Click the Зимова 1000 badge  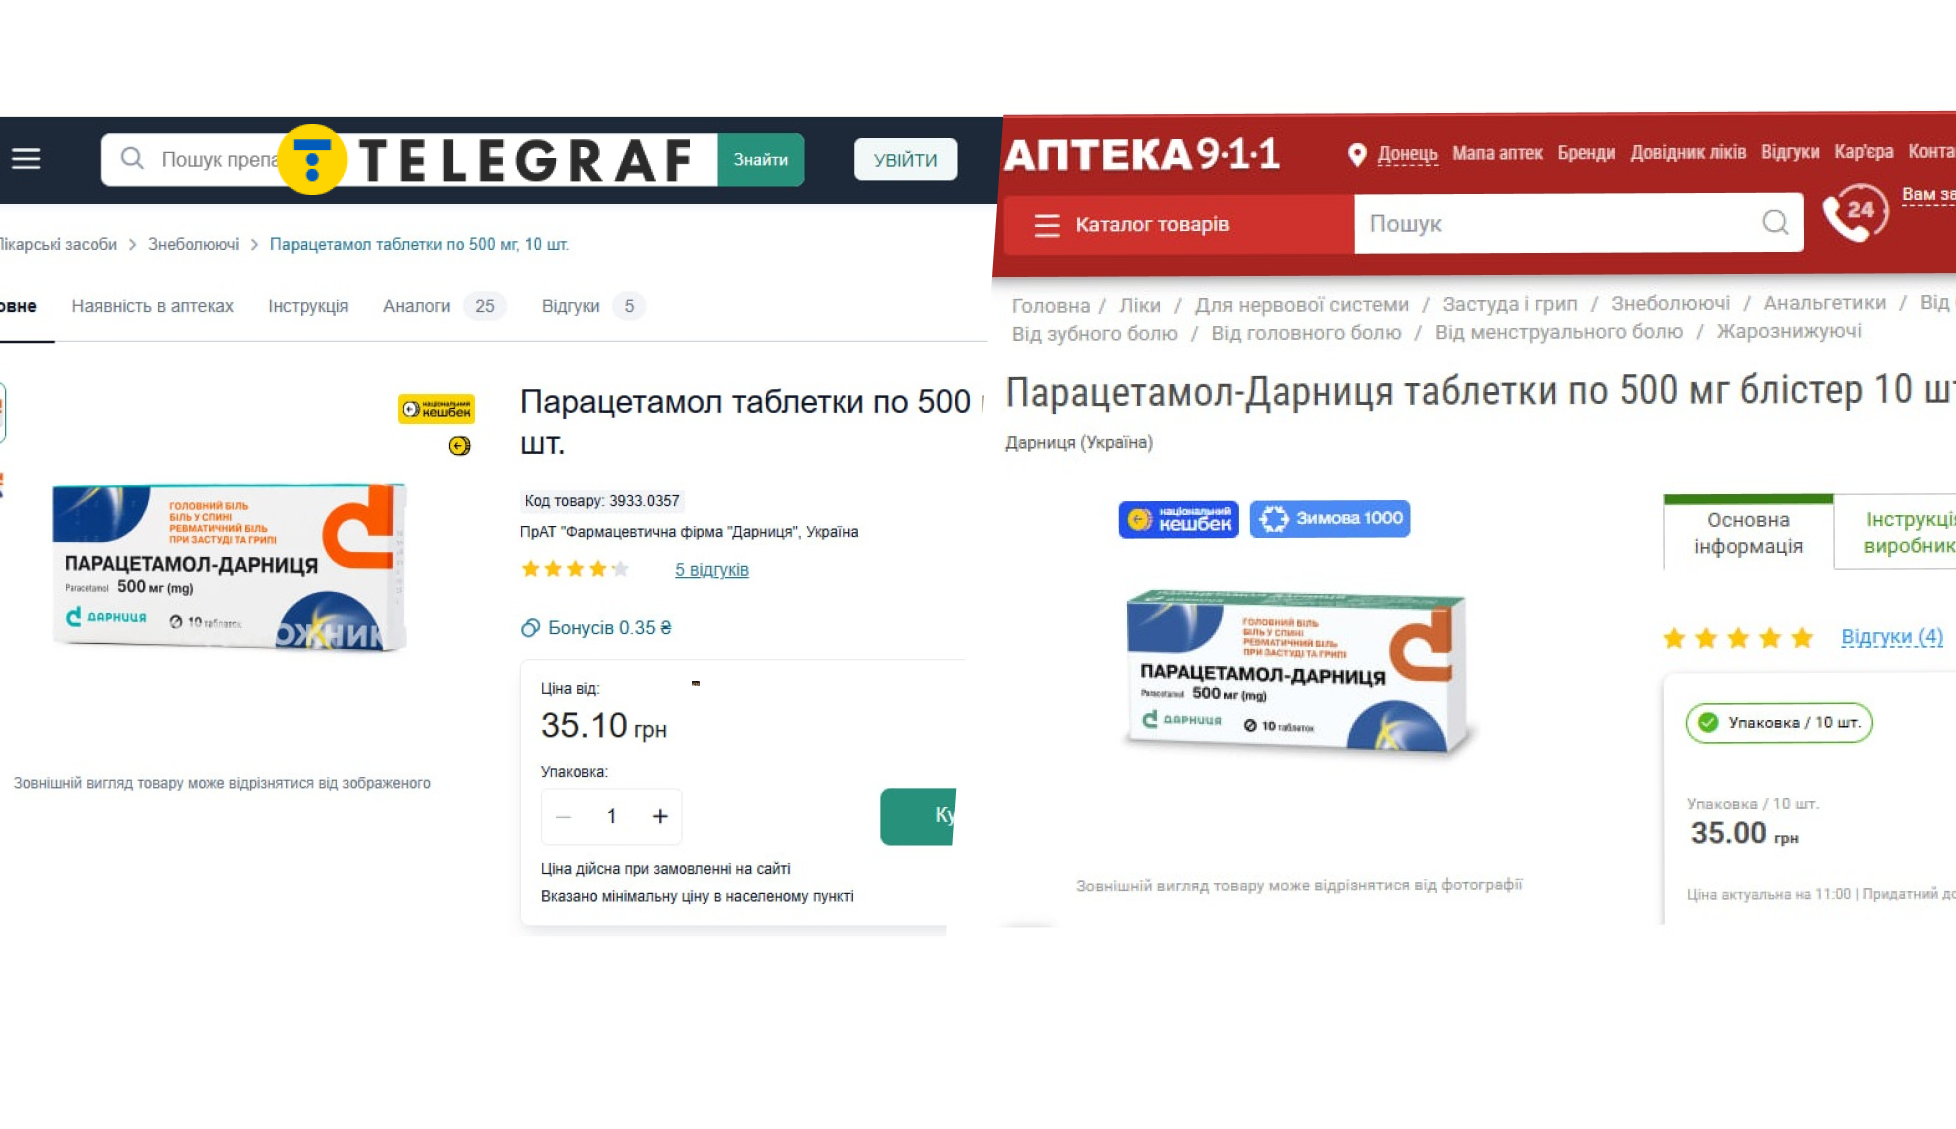[x=1329, y=518]
